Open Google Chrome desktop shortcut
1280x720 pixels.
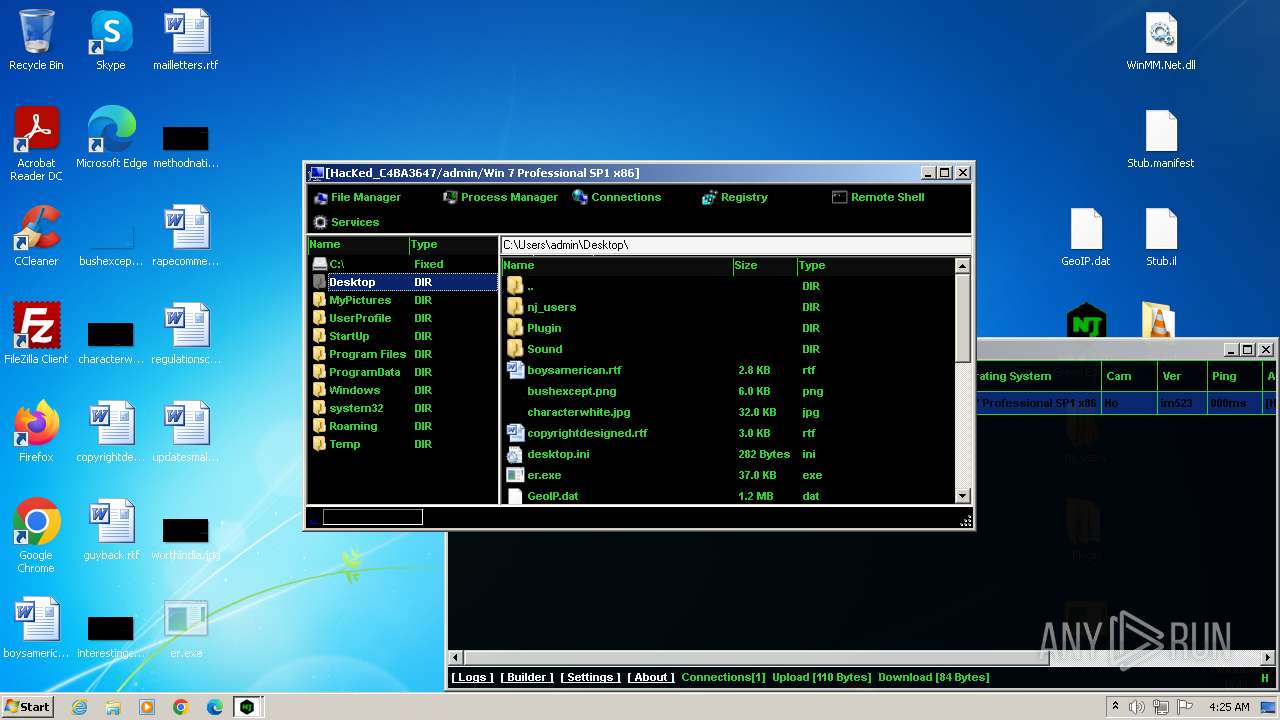pyautogui.click(x=36, y=536)
